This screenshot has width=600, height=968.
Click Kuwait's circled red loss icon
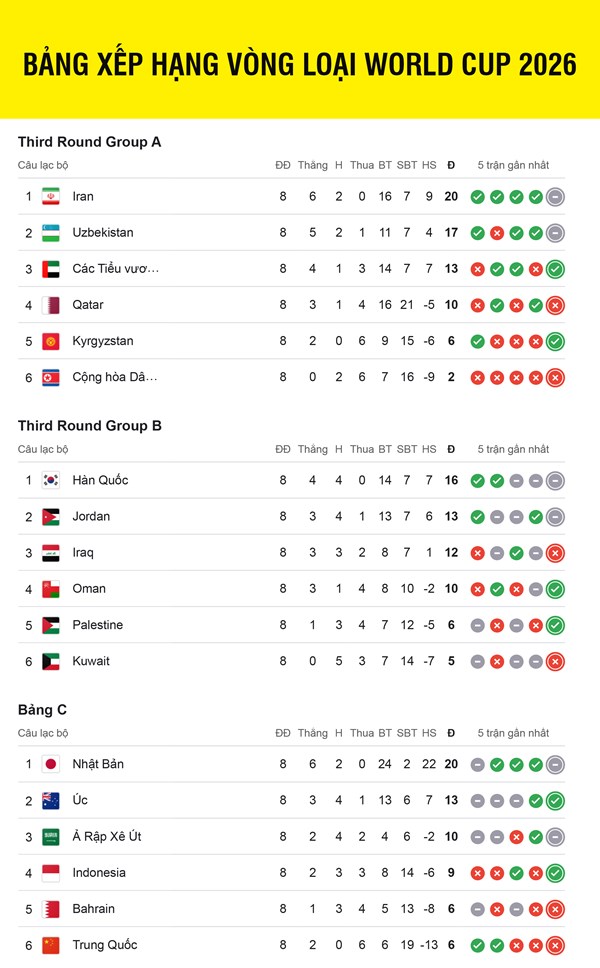(556, 662)
